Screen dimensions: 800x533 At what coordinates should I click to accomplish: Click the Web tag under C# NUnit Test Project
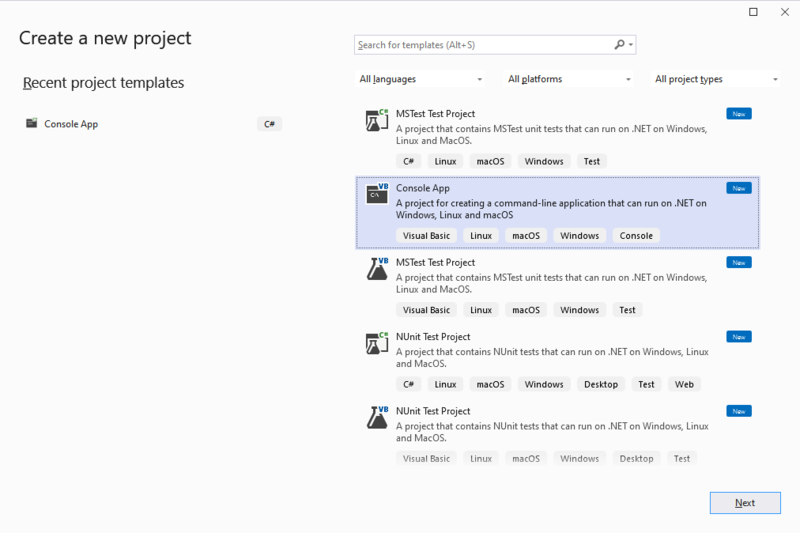point(684,384)
